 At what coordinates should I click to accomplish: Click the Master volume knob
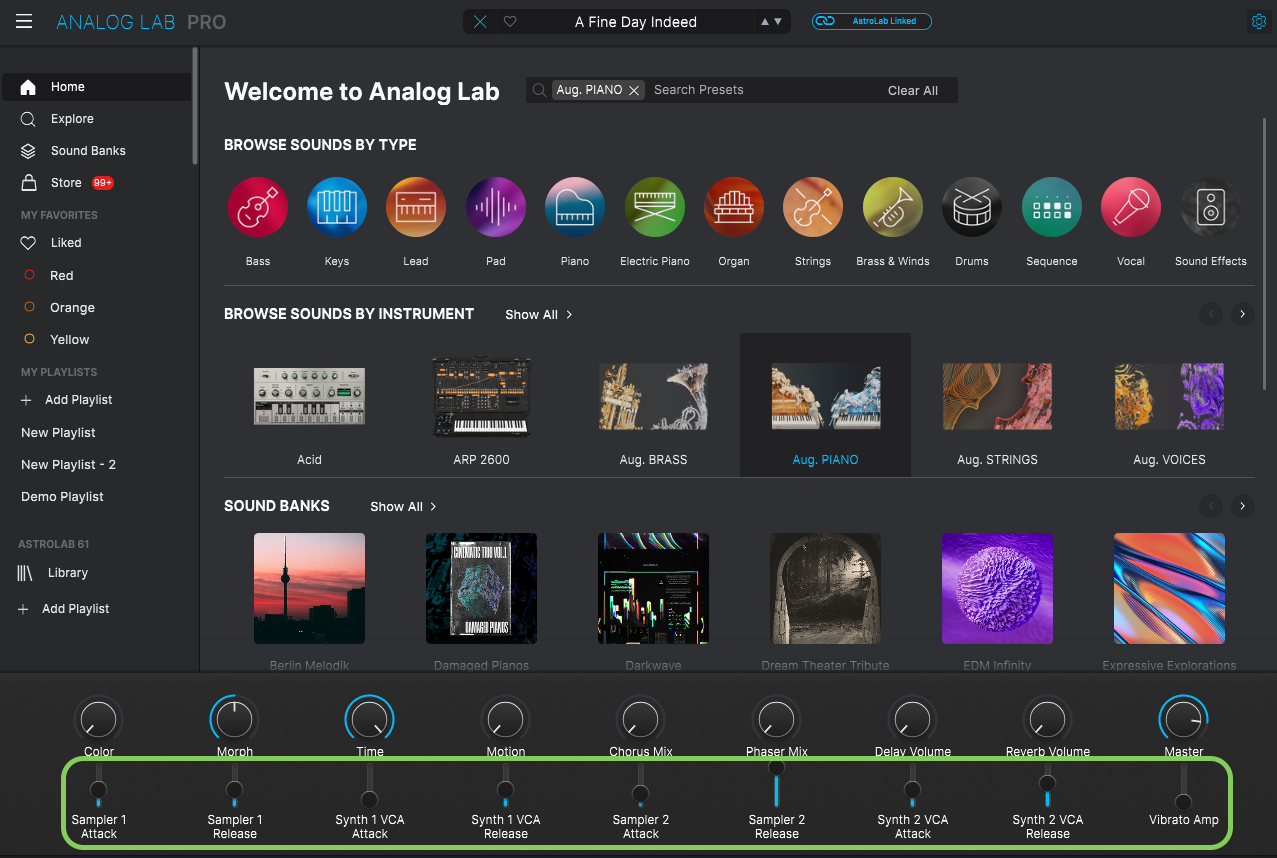pos(1183,719)
